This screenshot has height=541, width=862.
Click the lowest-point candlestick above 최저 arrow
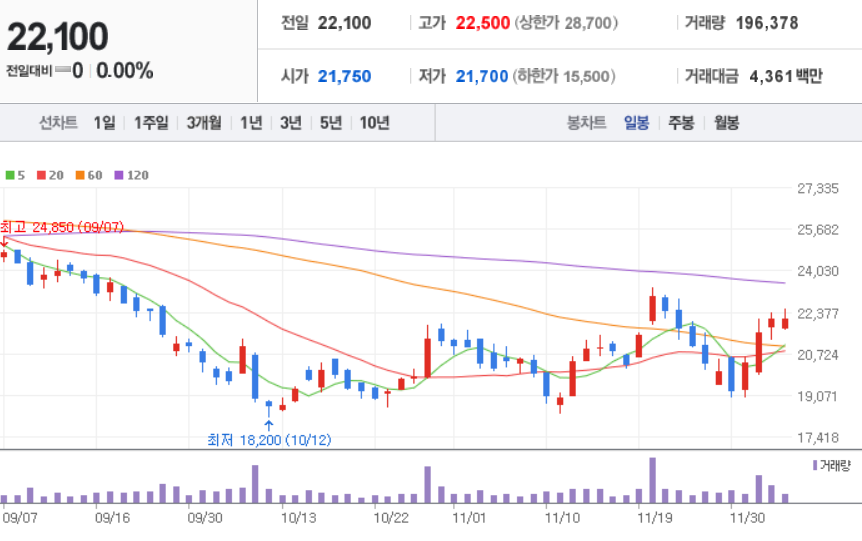(x=269, y=408)
